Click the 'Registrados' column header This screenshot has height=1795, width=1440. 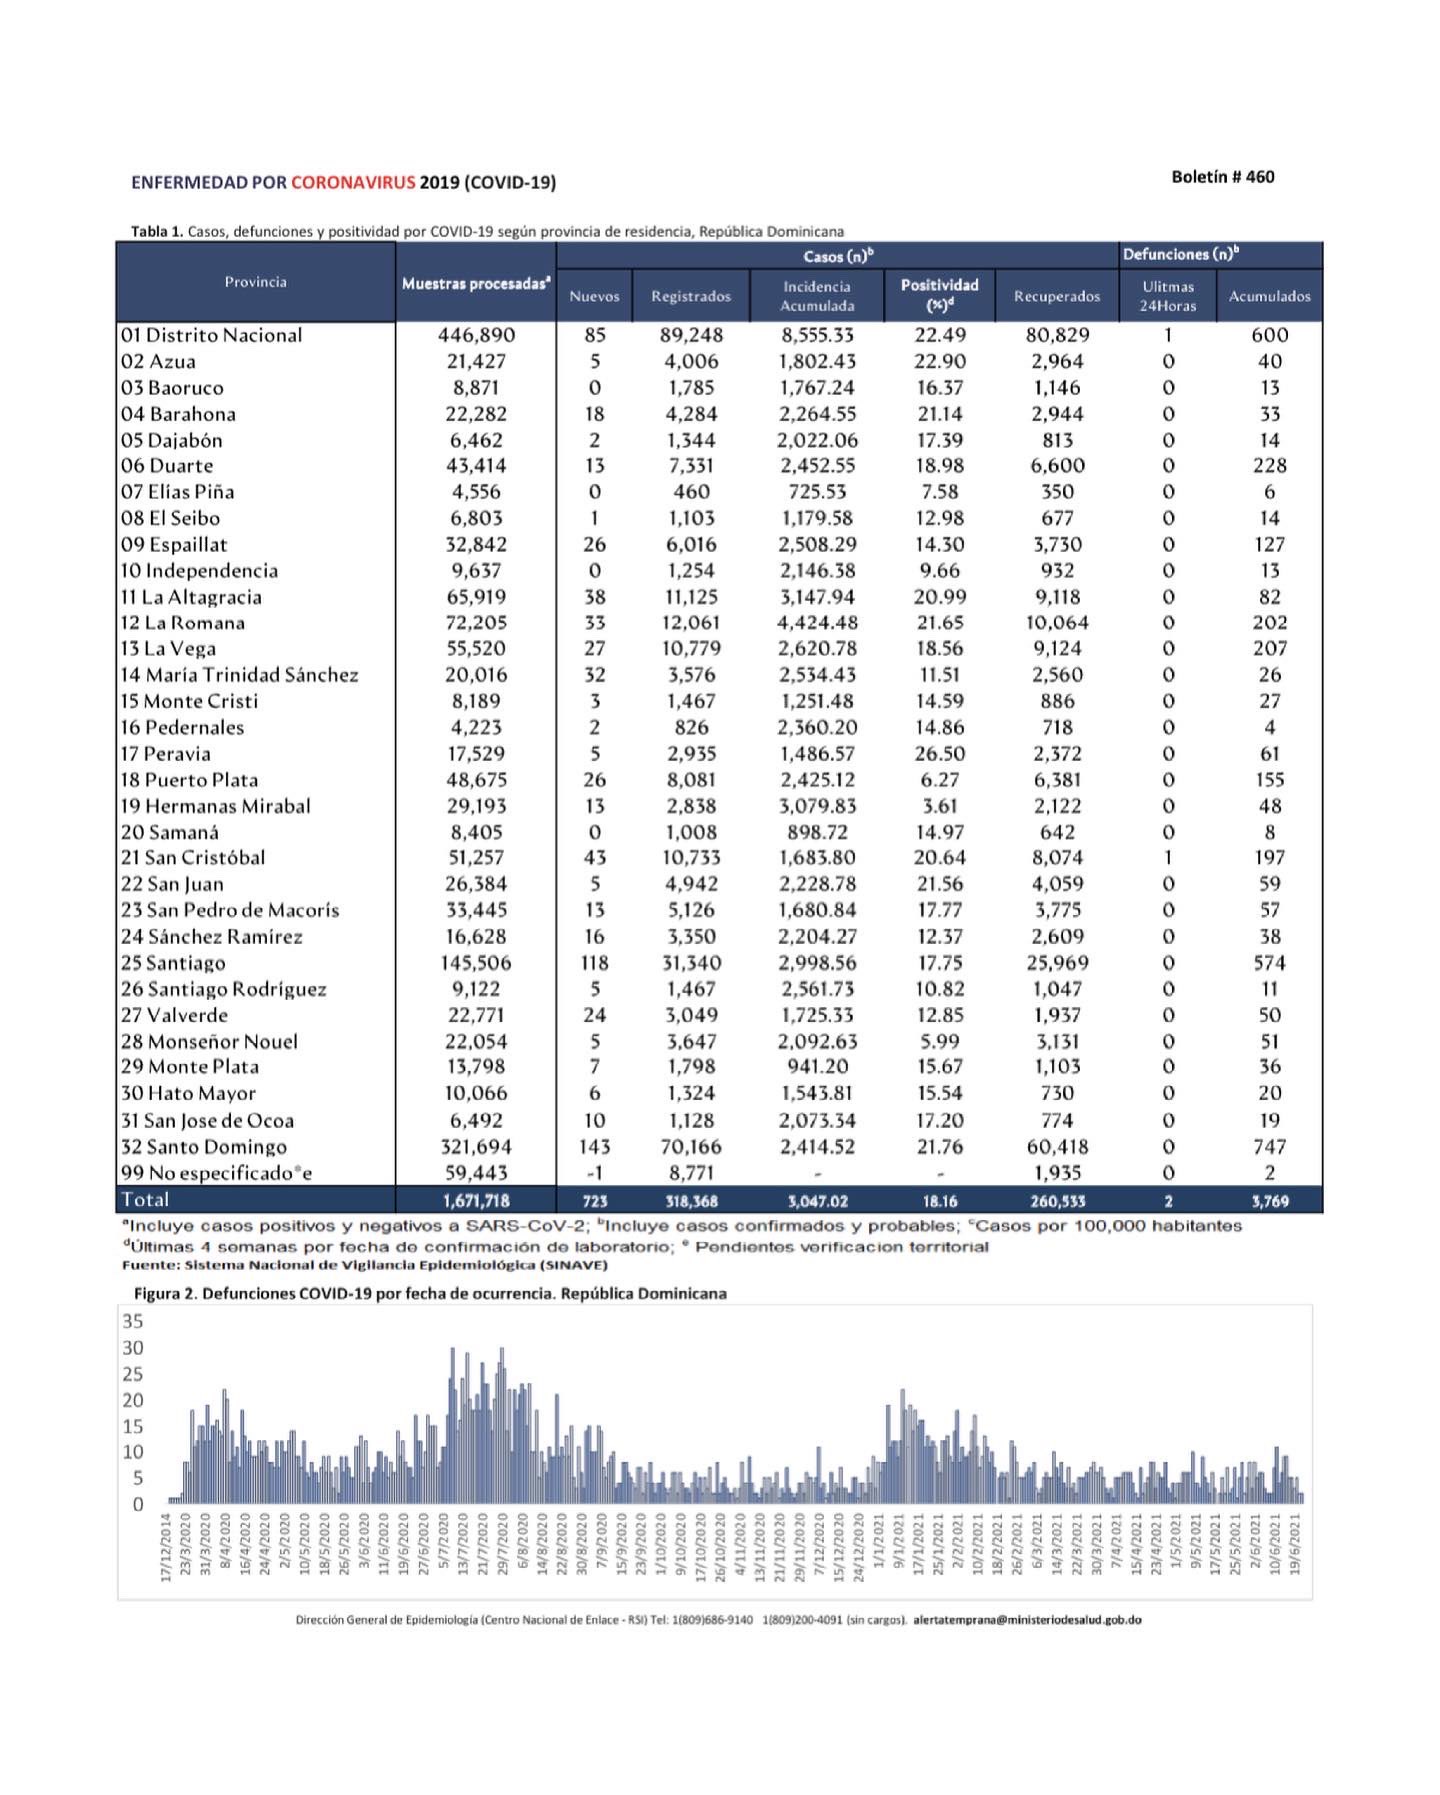[x=691, y=296]
